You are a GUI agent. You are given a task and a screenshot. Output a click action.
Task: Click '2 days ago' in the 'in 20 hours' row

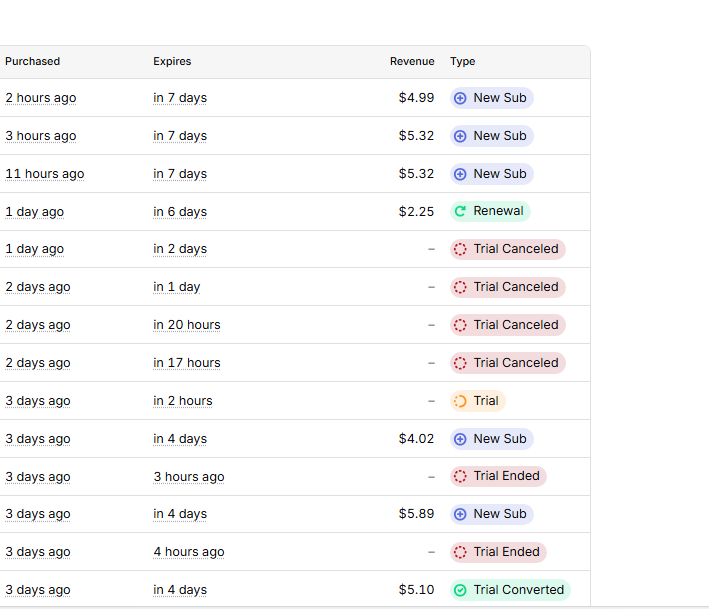(38, 325)
